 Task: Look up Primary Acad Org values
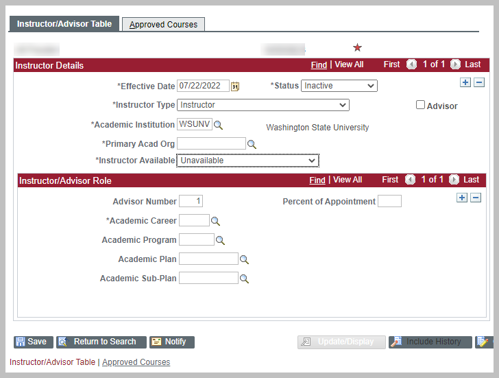click(x=252, y=144)
